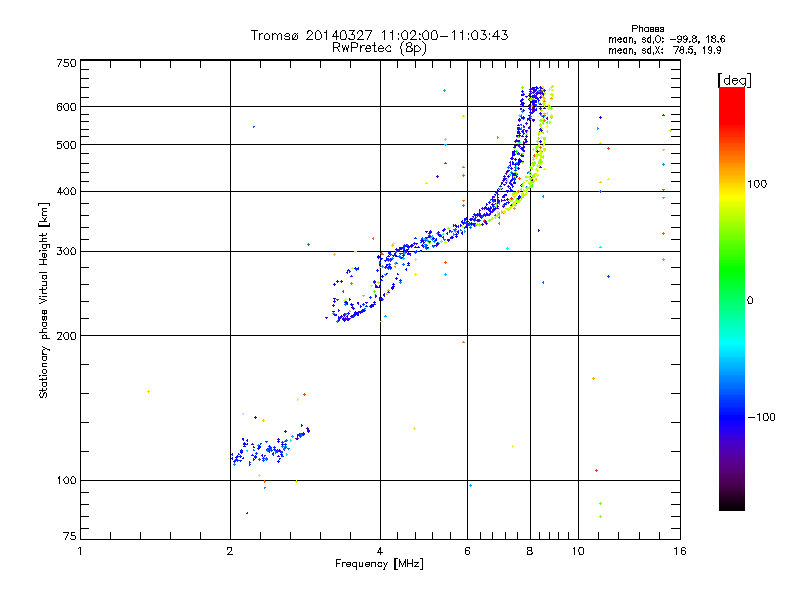
Task: Click the x-axis tick label "4"
Action: (380, 551)
